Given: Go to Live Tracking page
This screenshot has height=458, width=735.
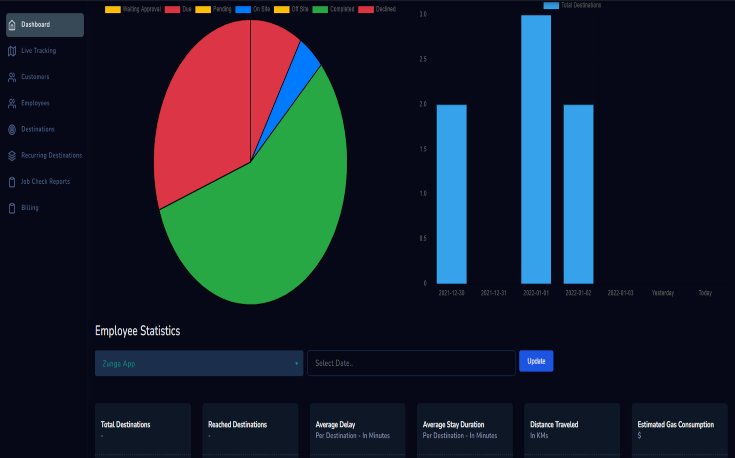Looking at the screenshot, I should pyautogui.click(x=38, y=51).
